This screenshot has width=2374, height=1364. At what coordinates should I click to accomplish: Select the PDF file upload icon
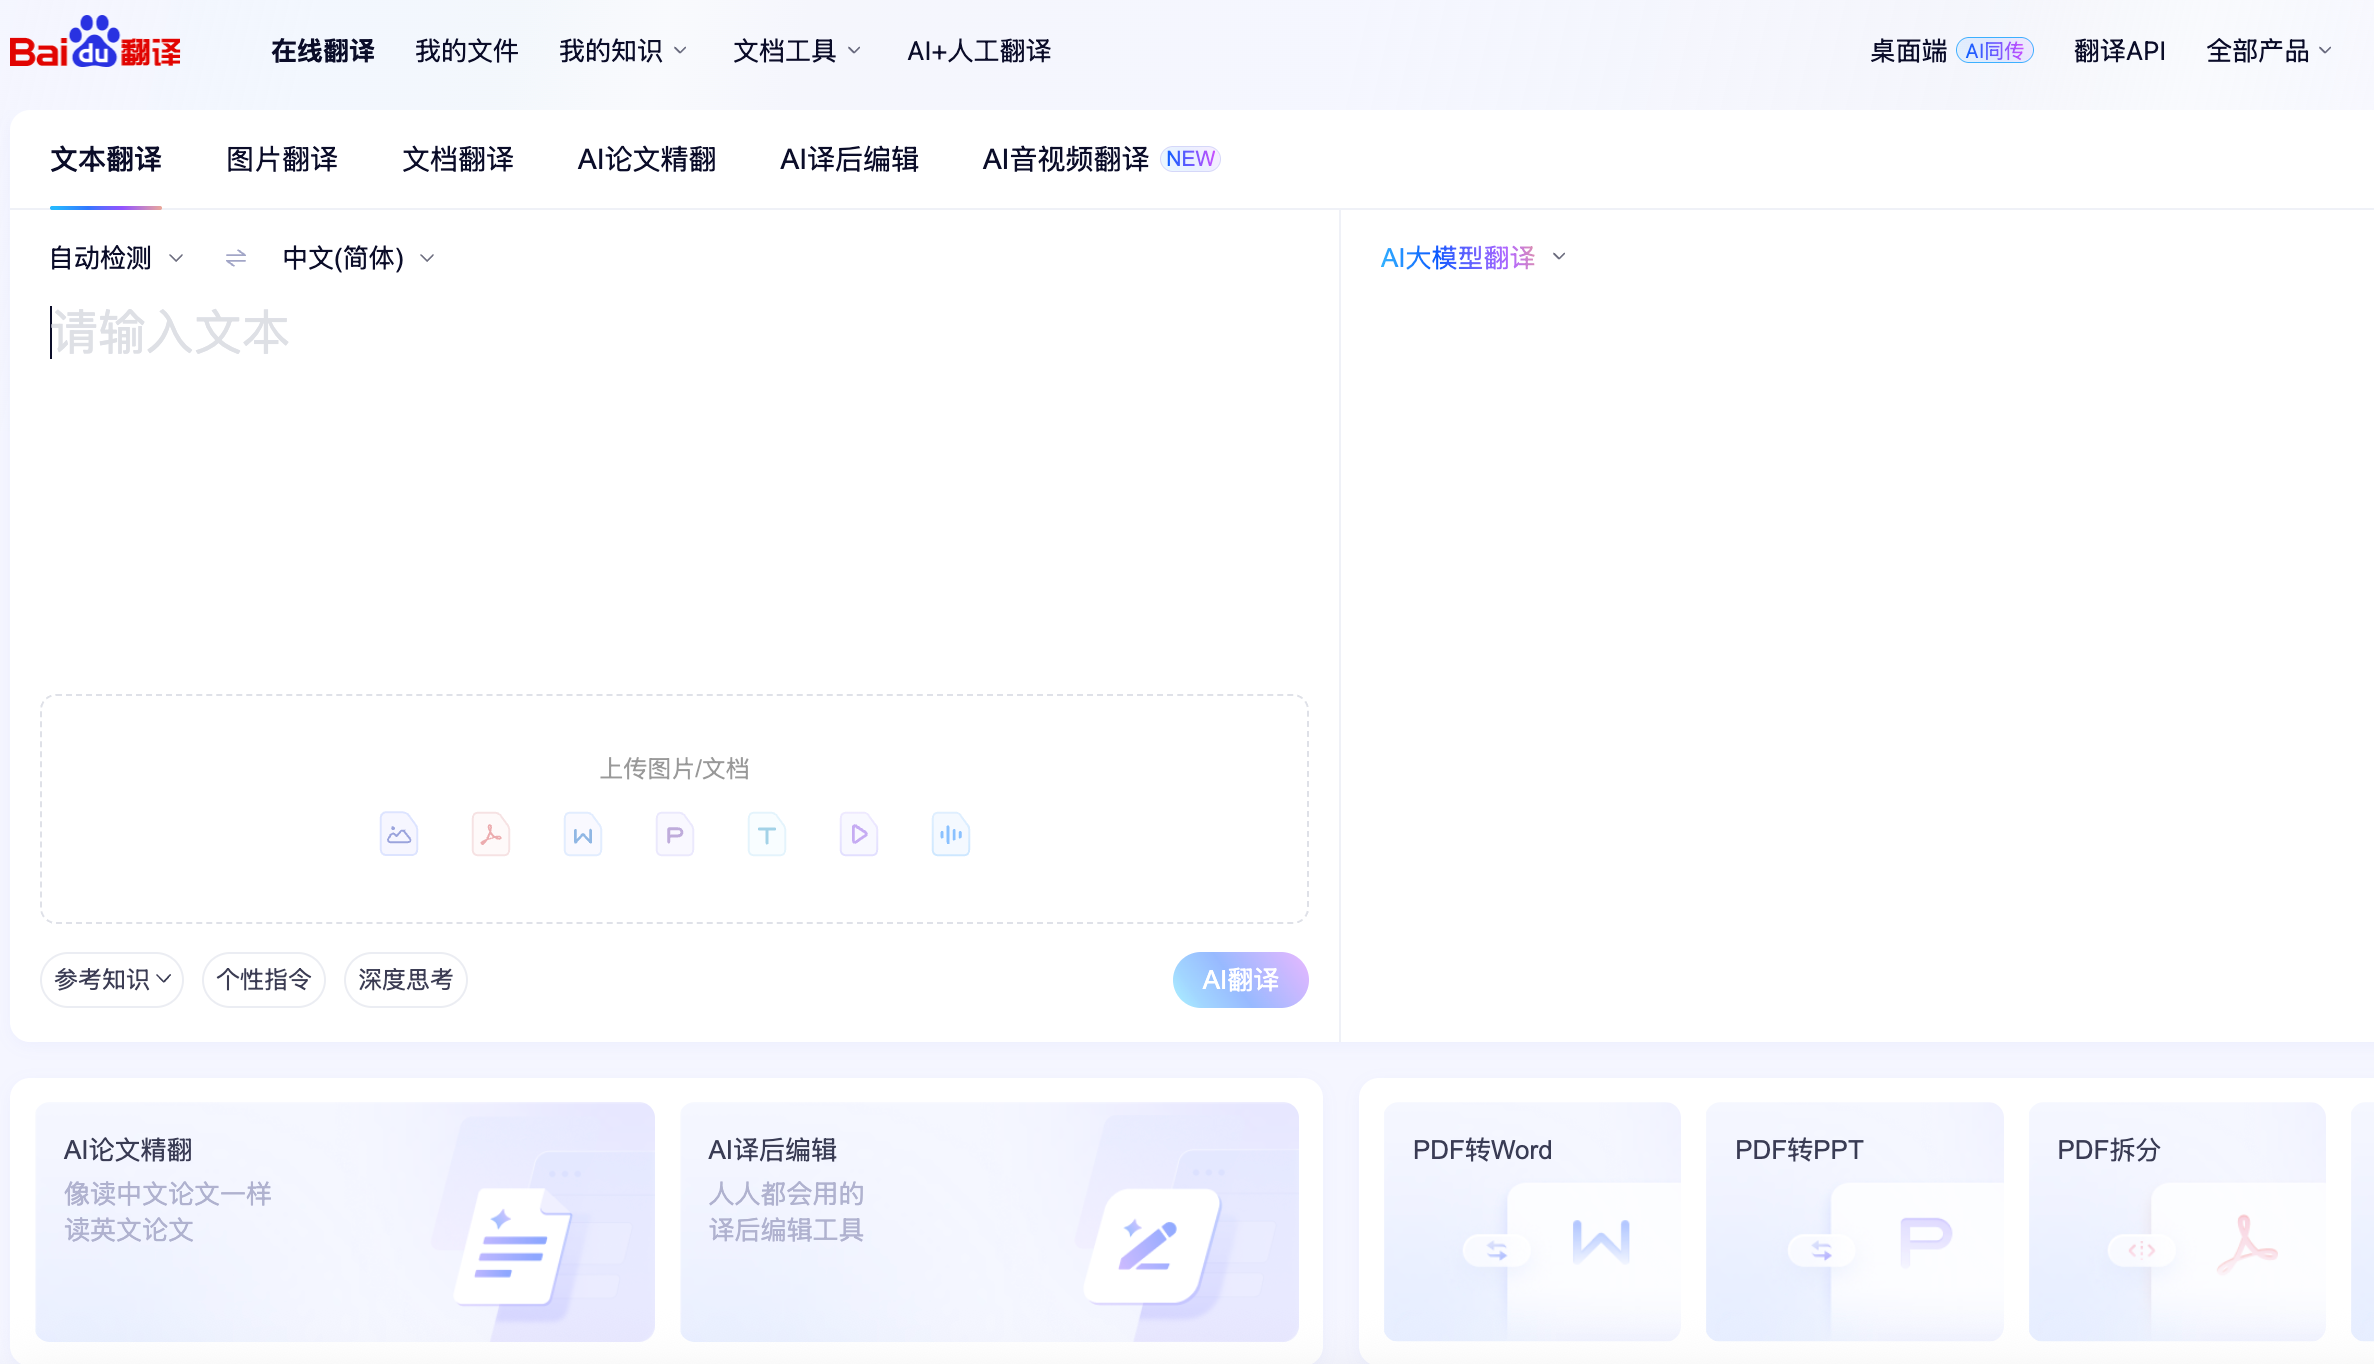pyautogui.click(x=490, y=833)
